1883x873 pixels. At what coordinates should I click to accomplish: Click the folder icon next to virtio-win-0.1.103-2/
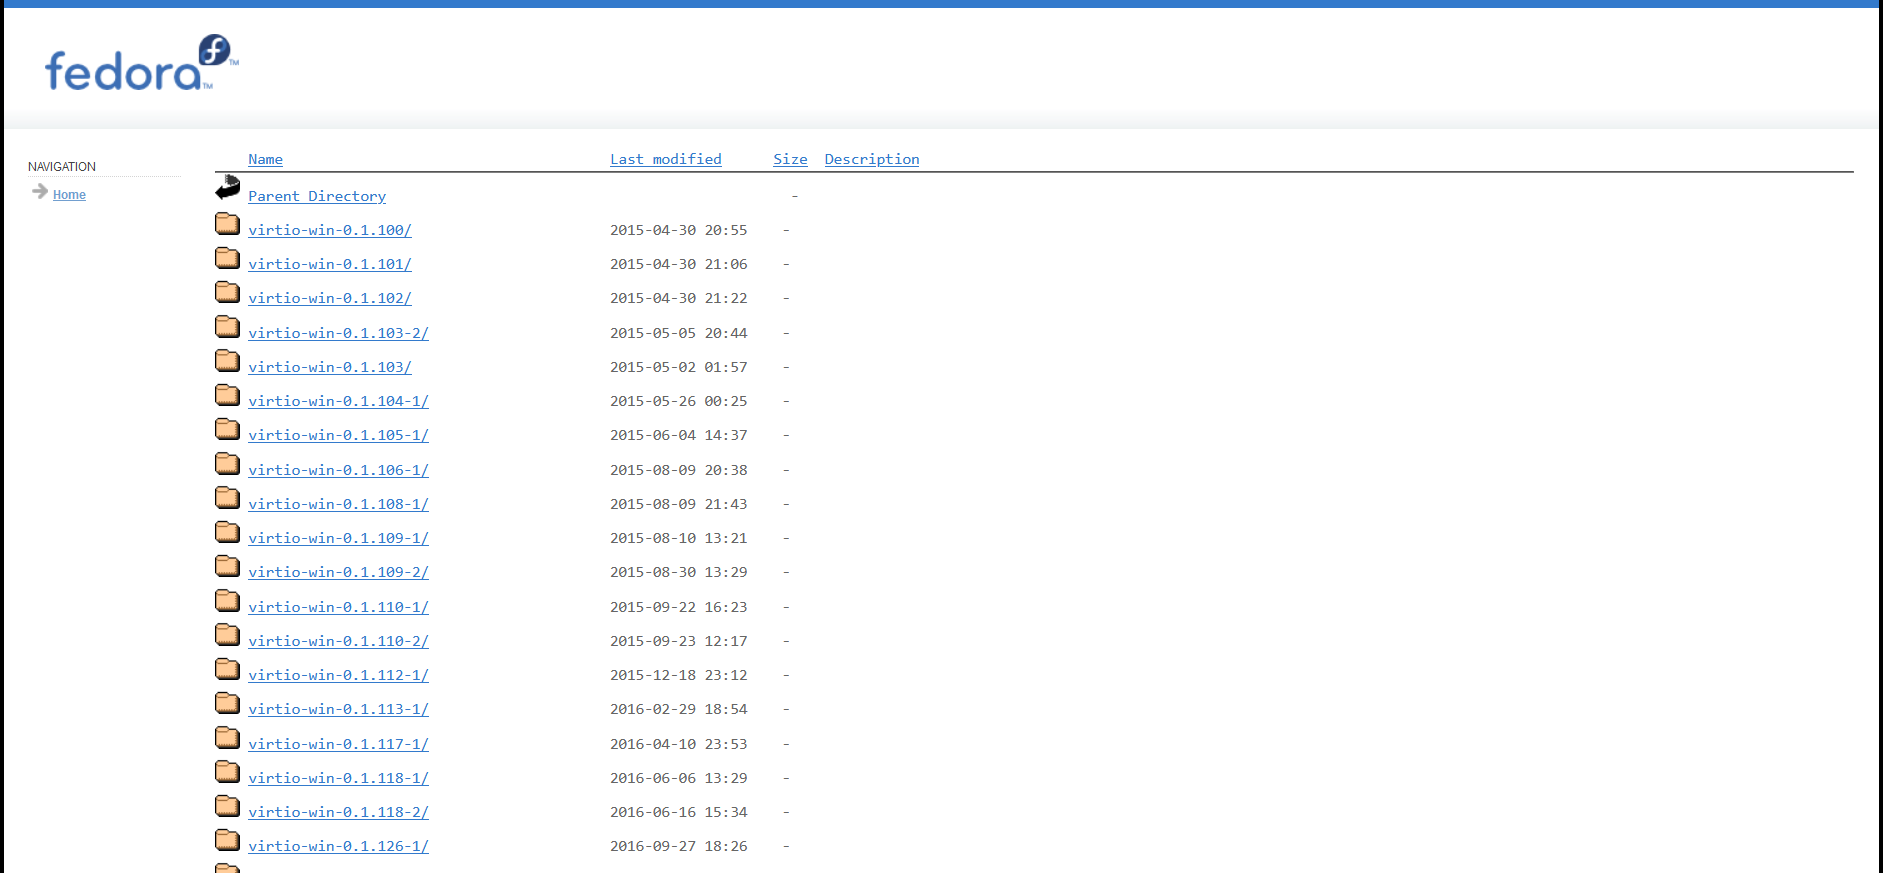(x=228, y=327)
